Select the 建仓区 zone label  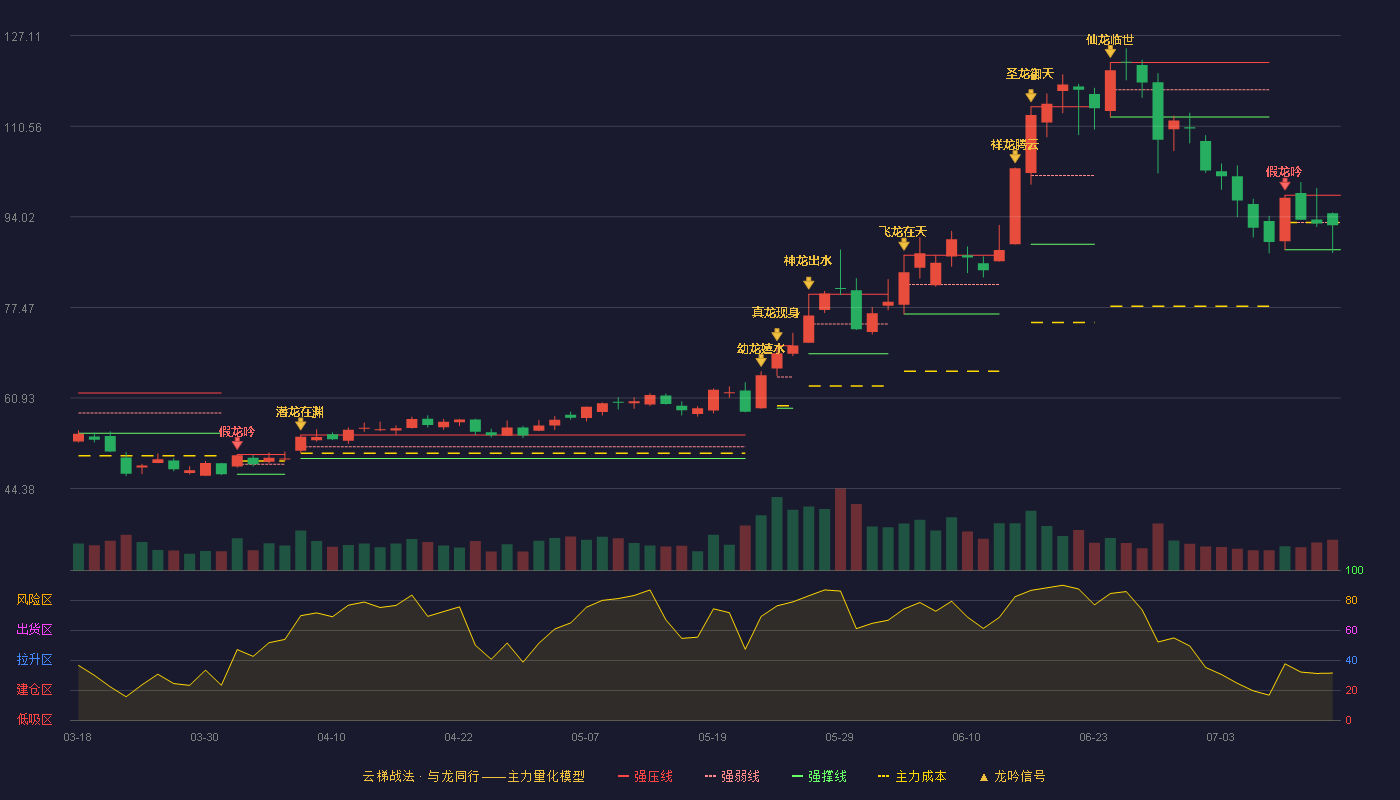coord(34,690)
